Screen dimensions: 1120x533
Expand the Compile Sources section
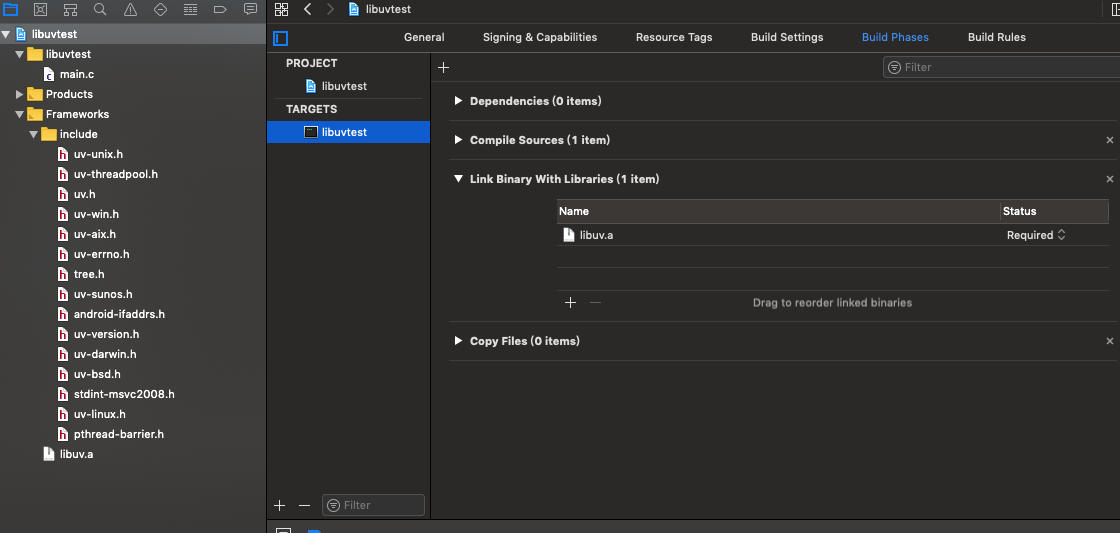point(458,140)
